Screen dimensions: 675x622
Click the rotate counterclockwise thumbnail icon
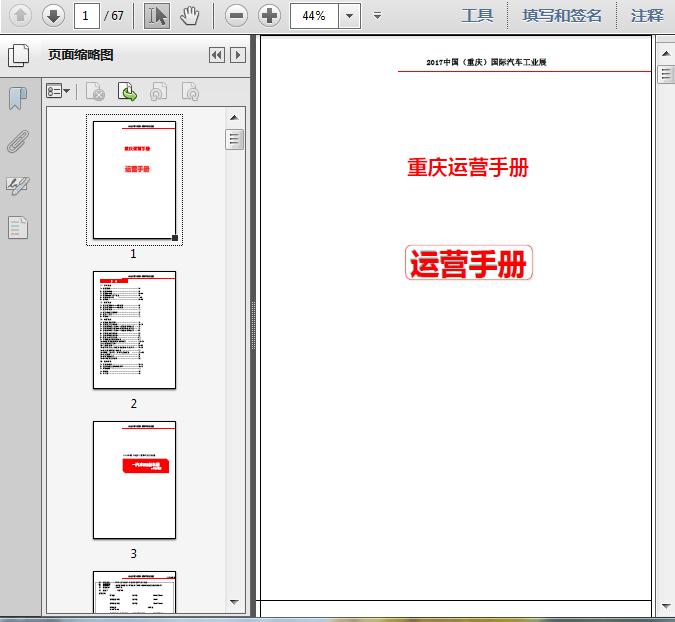159,92
